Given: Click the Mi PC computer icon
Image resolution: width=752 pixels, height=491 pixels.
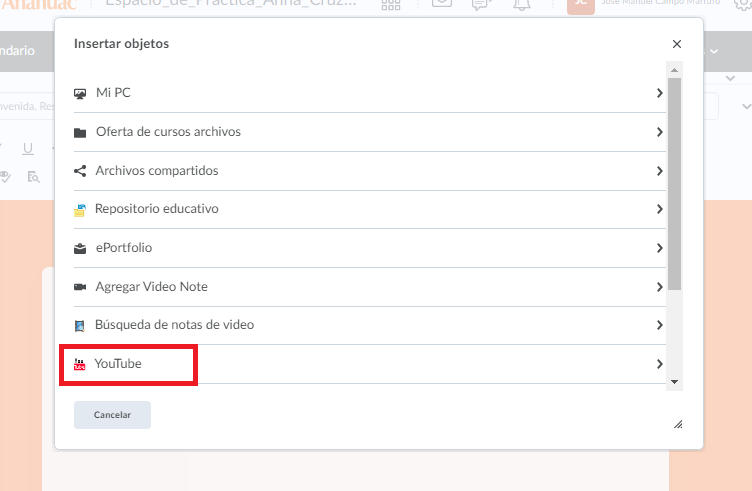Looking at the screenshot, I should coord(80,93).
